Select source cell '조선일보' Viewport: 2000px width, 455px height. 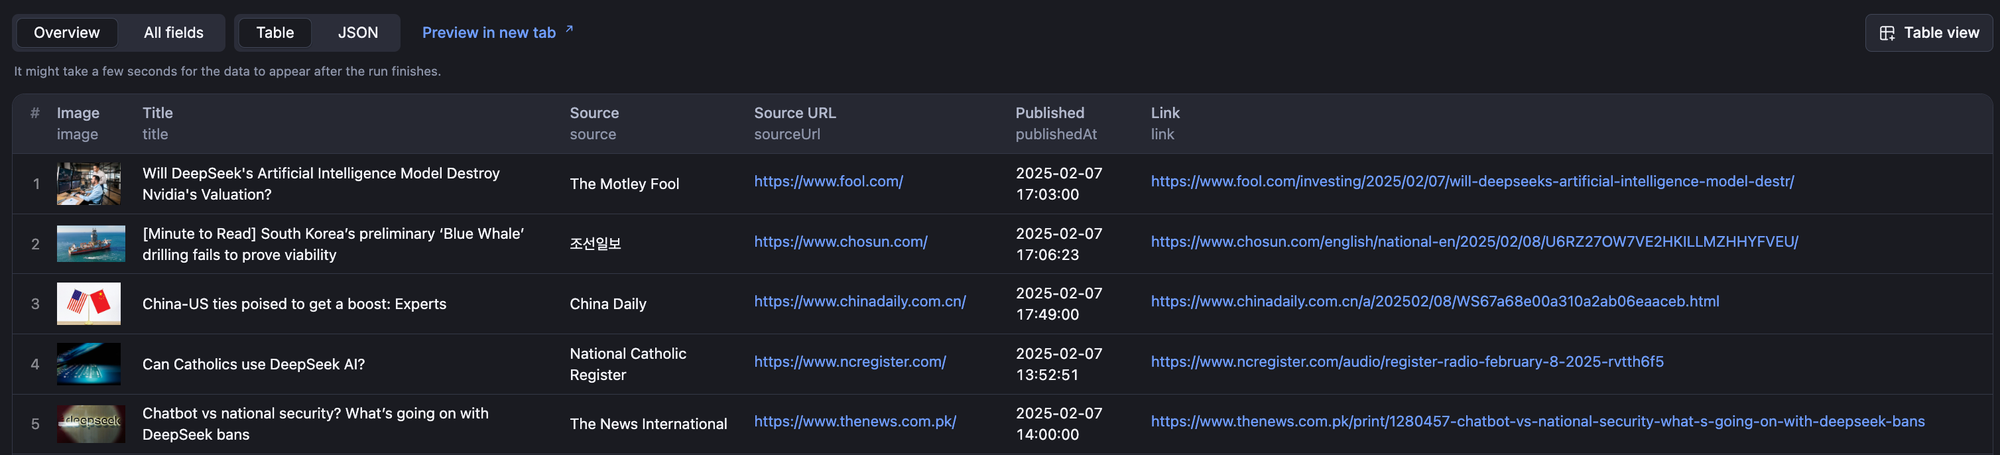click(595, 244)
